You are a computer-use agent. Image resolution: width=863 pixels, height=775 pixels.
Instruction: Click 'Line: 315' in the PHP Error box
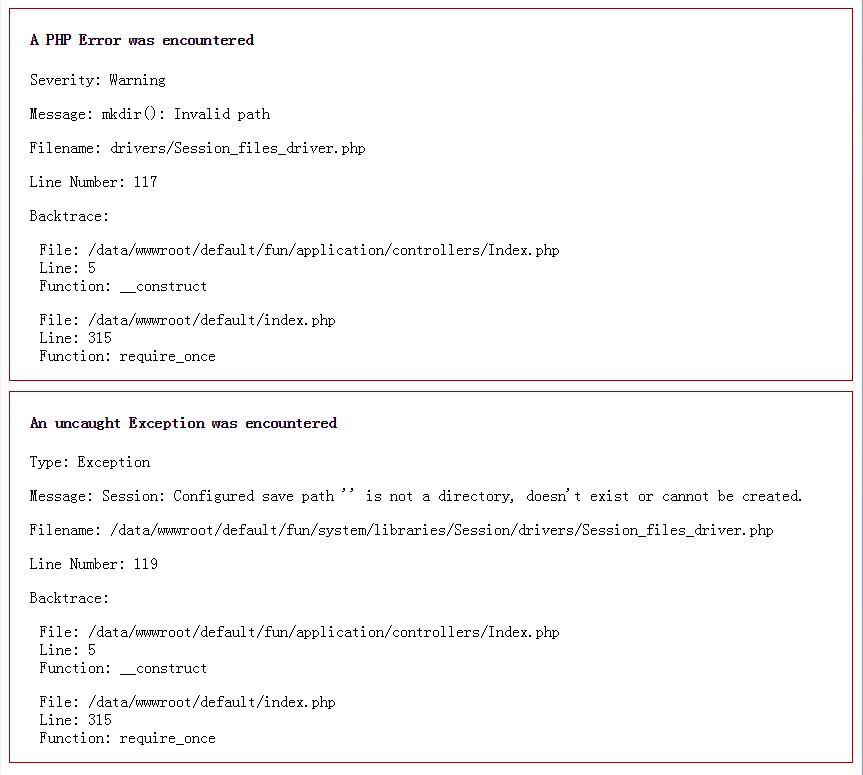click(75, 338)
